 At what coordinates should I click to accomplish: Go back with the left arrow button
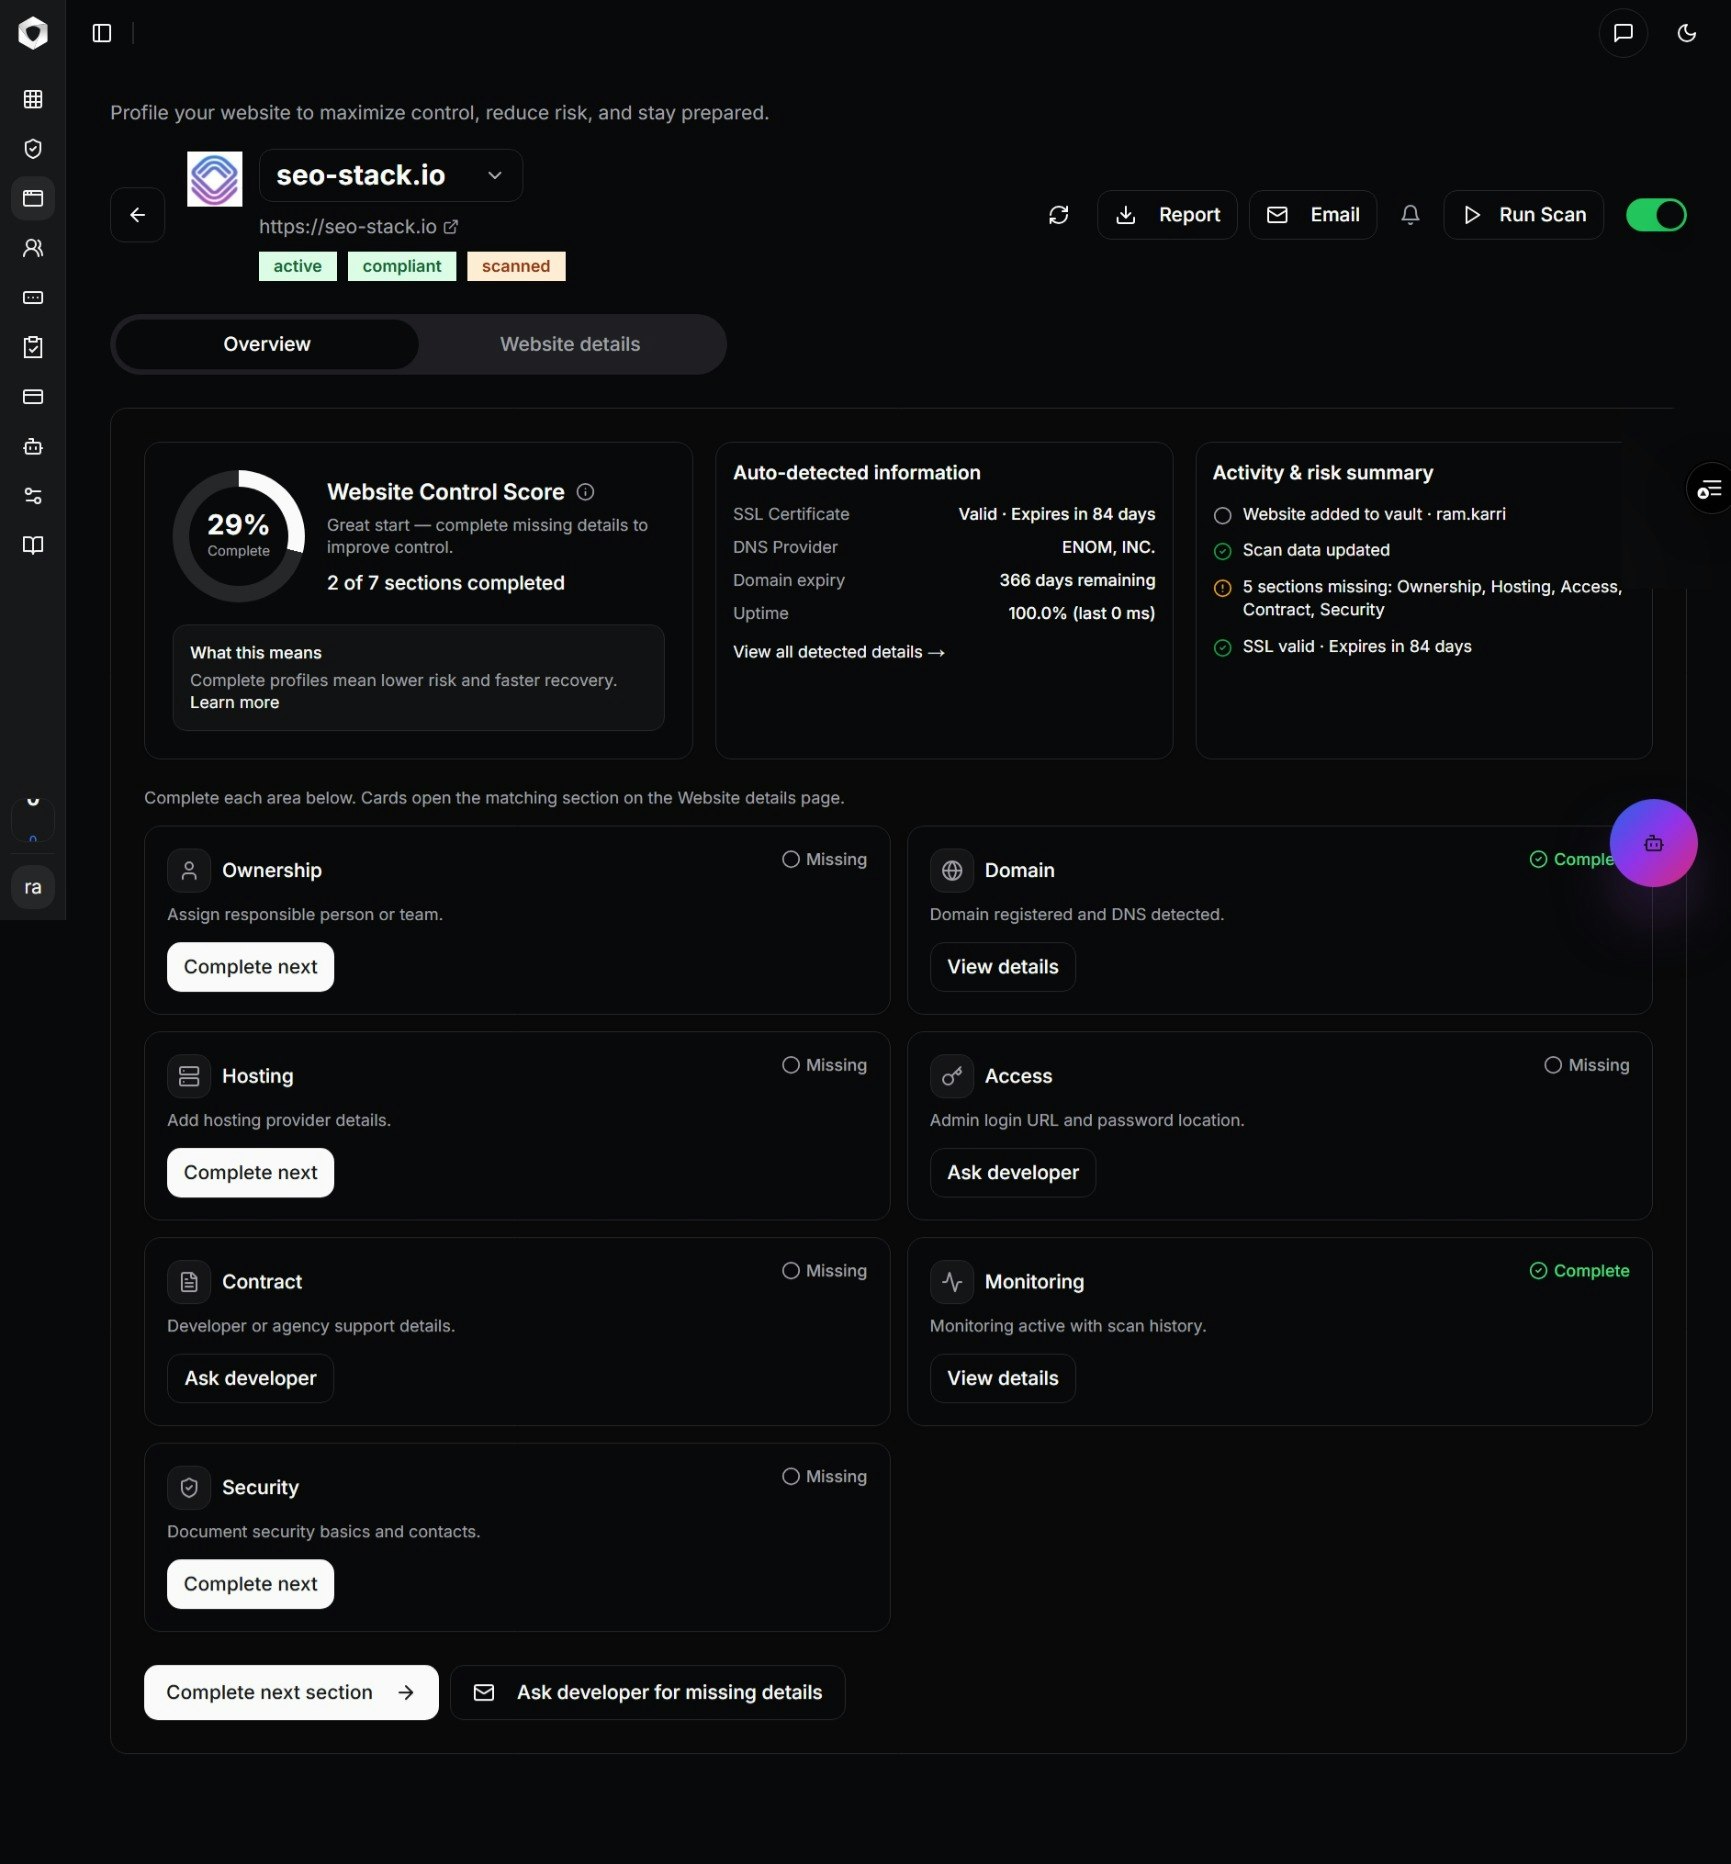(138, 215)
